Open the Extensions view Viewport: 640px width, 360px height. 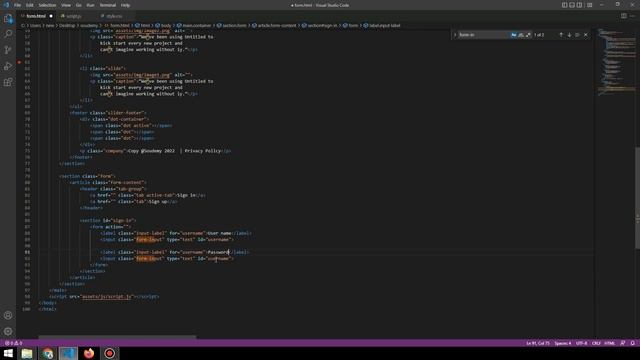click(x=8, y=82)
